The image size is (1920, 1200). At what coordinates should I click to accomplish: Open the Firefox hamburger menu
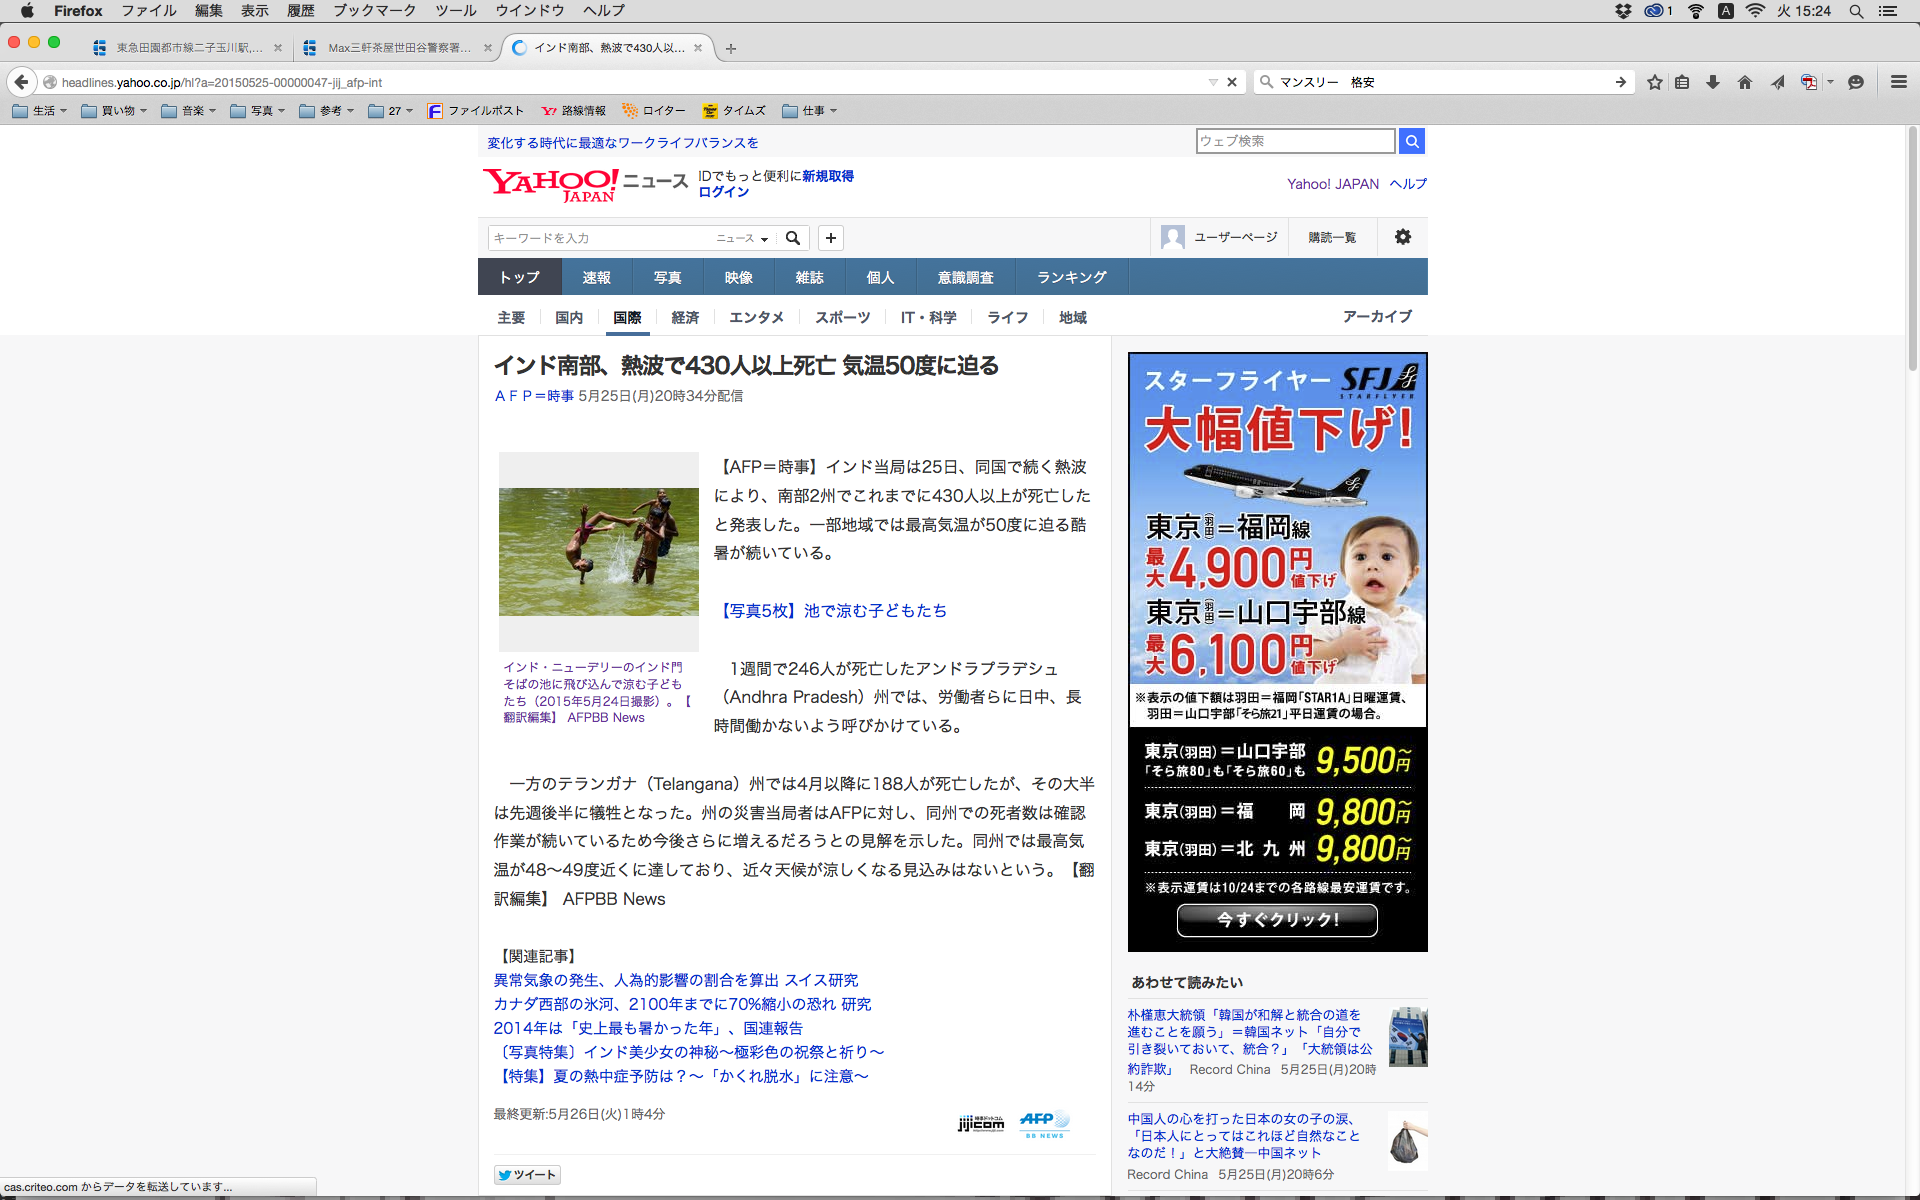point(1898,82)
